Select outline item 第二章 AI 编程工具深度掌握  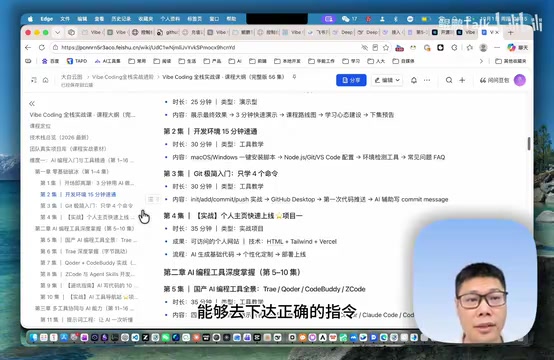(84, 229)
